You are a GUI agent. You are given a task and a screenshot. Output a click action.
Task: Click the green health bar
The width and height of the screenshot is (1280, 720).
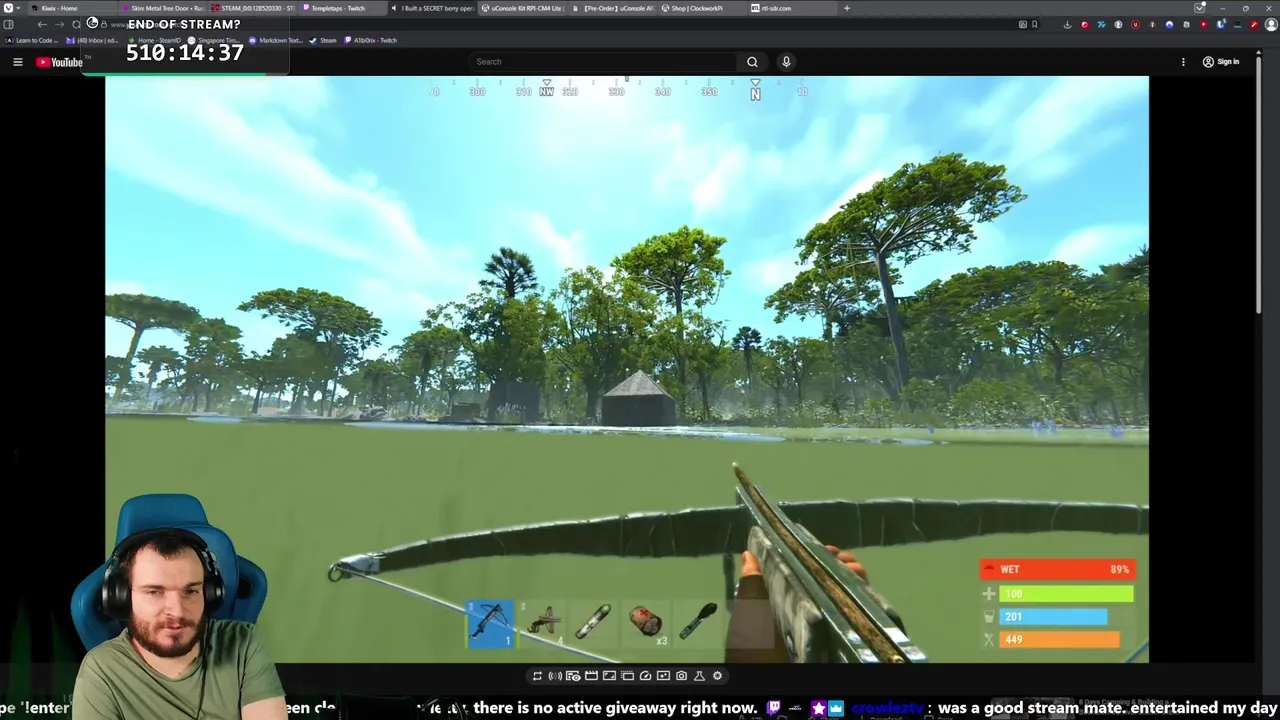coord(1066,594)
